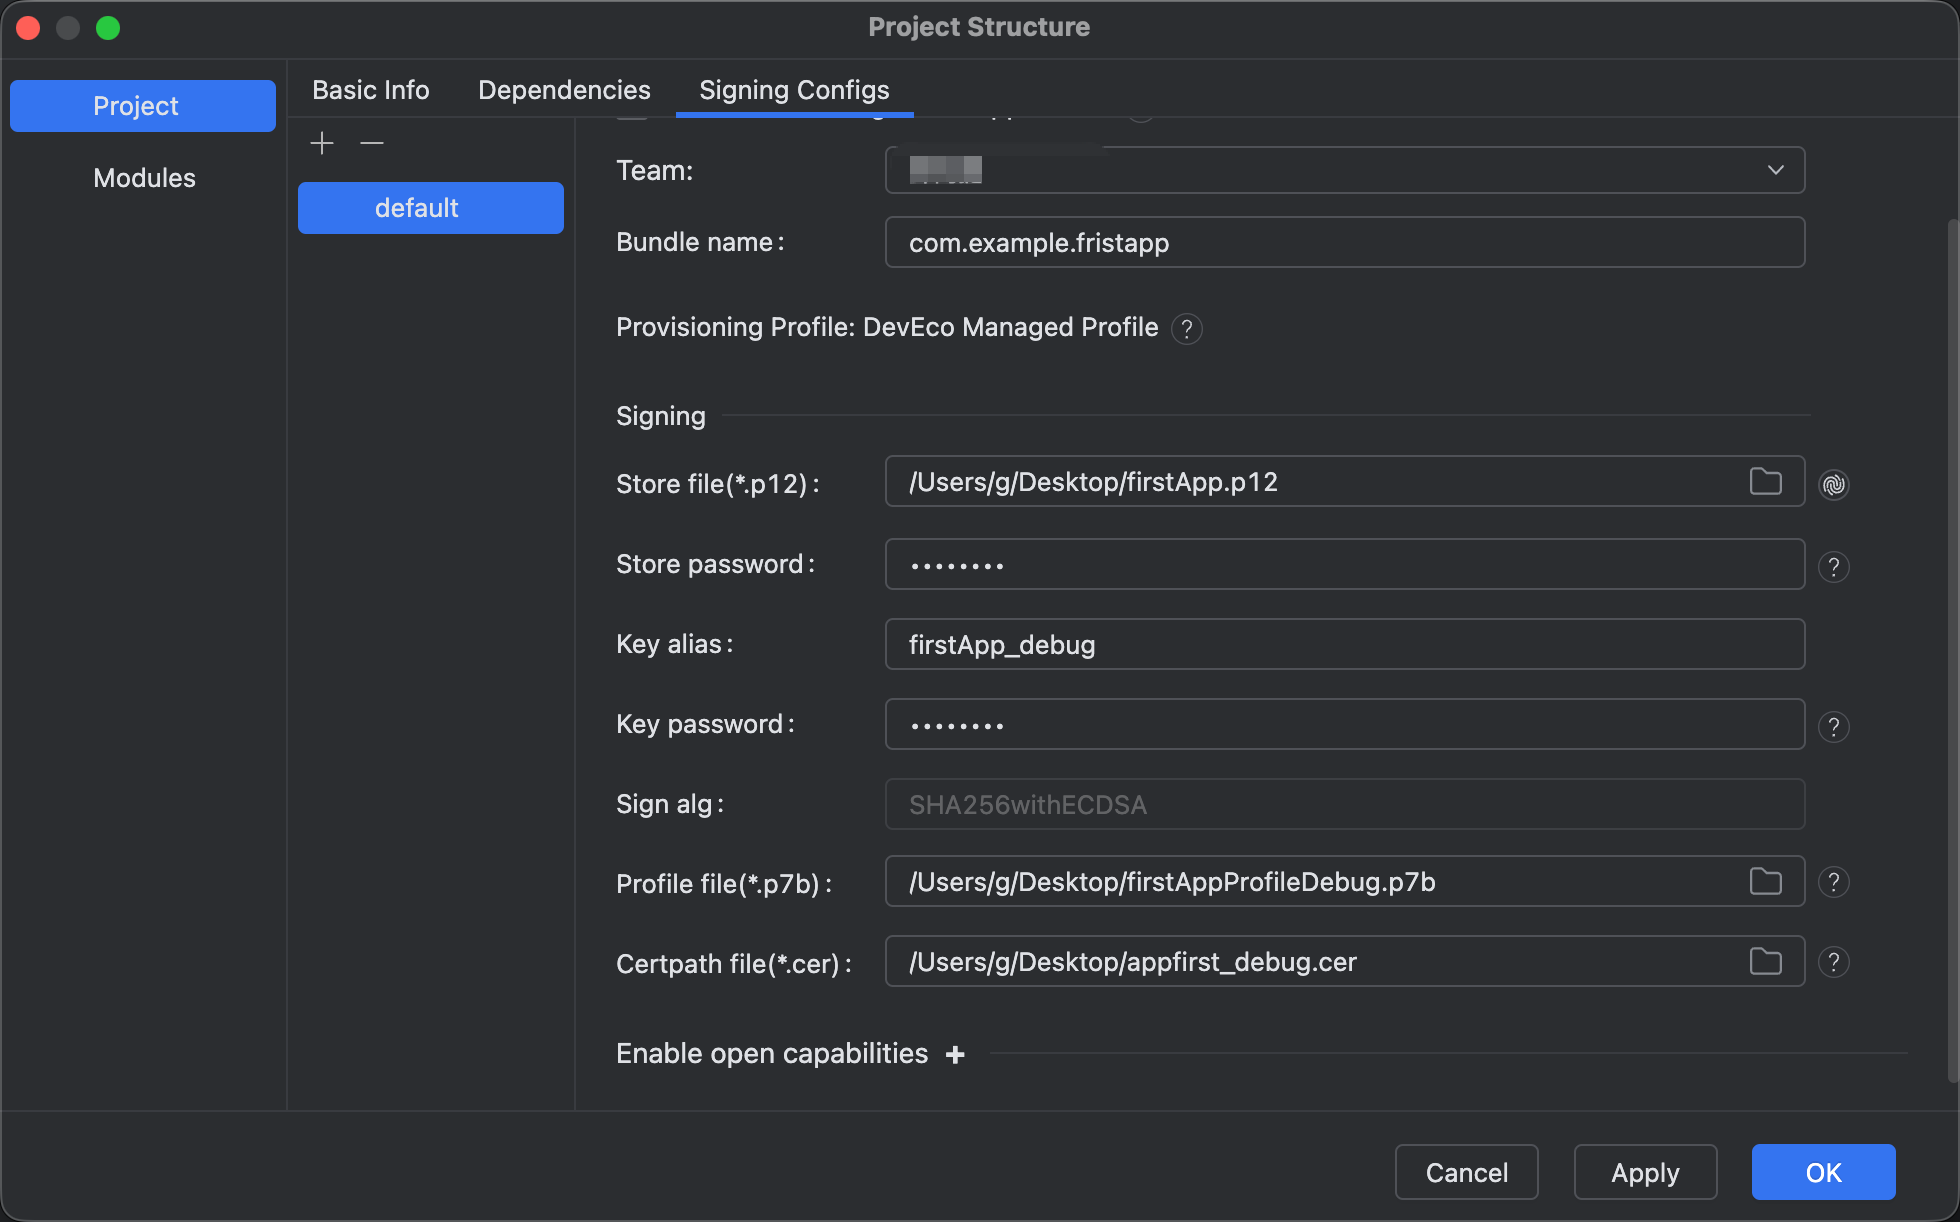Viewport: 1960px width, 1222px height.
Task: Browse for Profile file p7b folder icon
Action: click(1765, 882)
